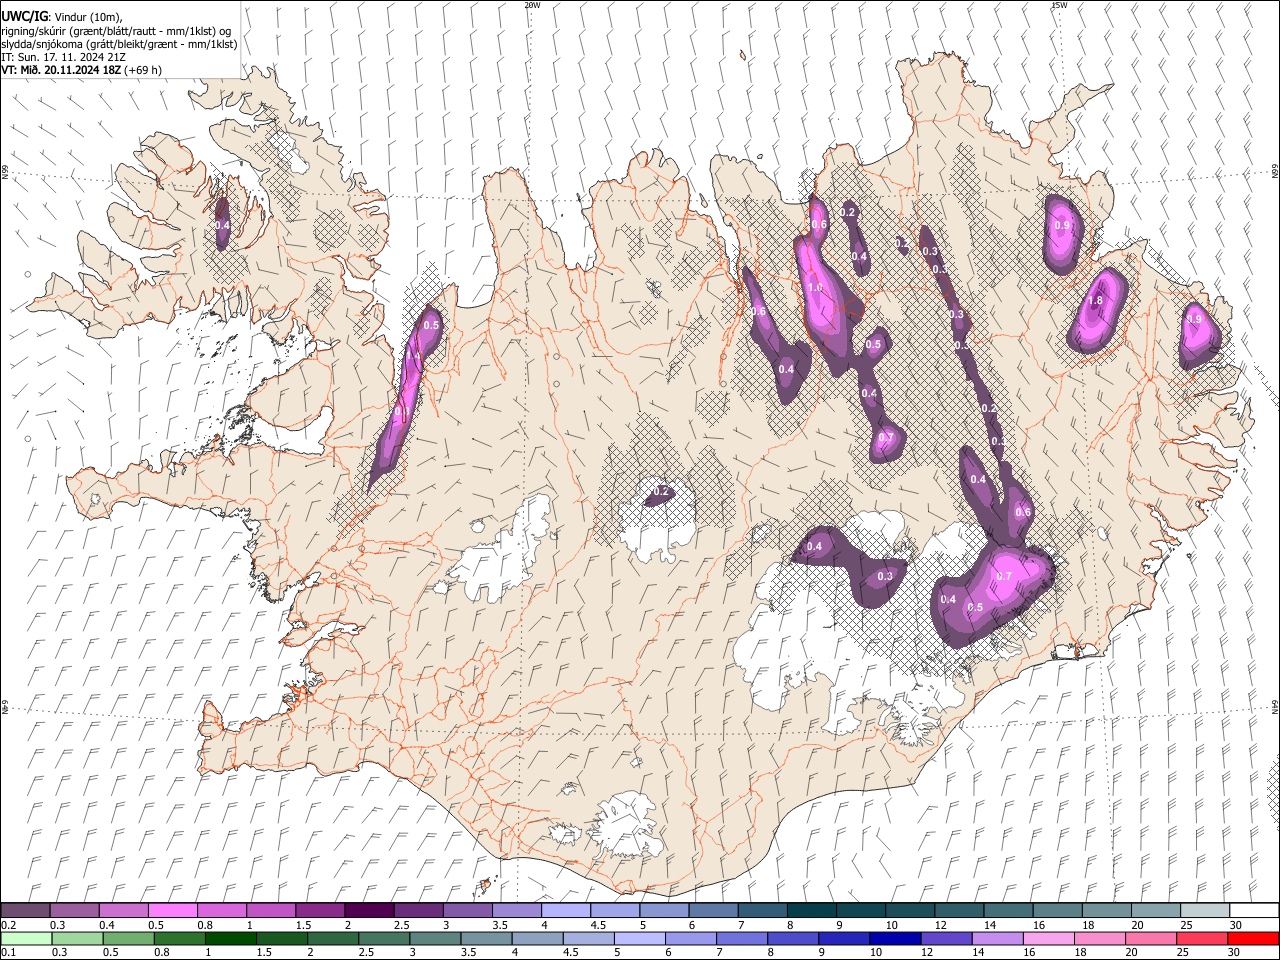Click the slydda/snjókoma legend description line
Screen dimensions: 1280x960
[119, 44]
